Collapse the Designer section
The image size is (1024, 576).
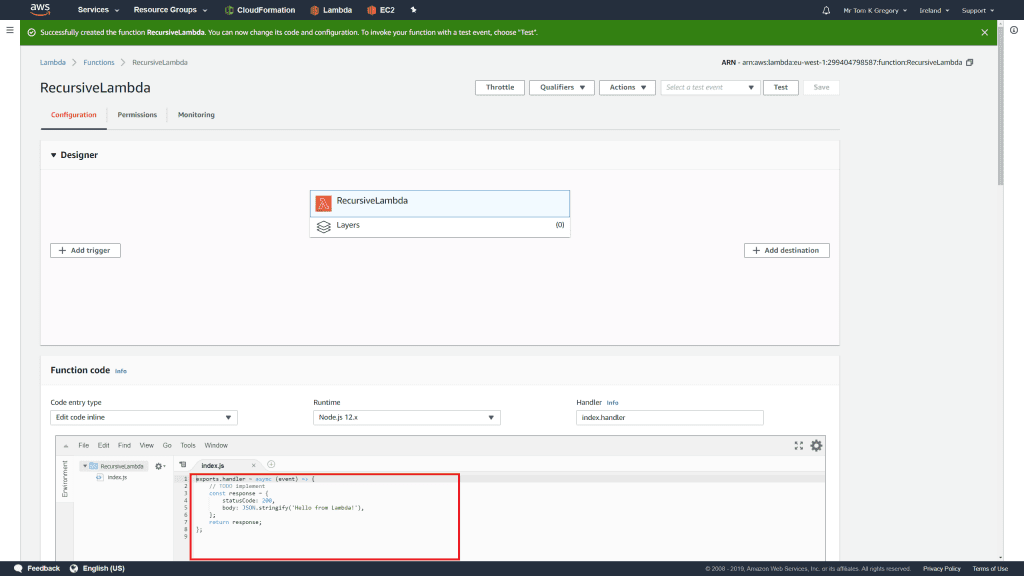(54, 155)
